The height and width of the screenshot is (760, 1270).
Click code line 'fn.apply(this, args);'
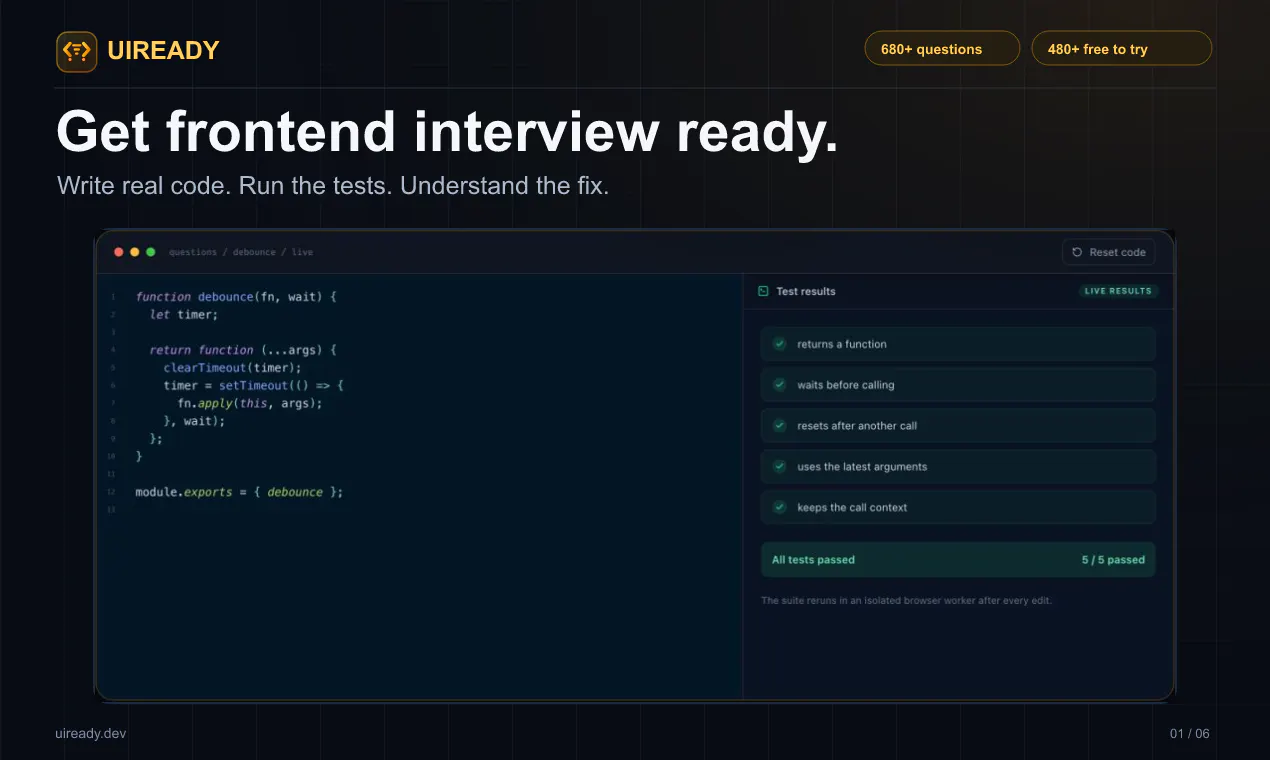pyautogui.click(x=250, y=403)
